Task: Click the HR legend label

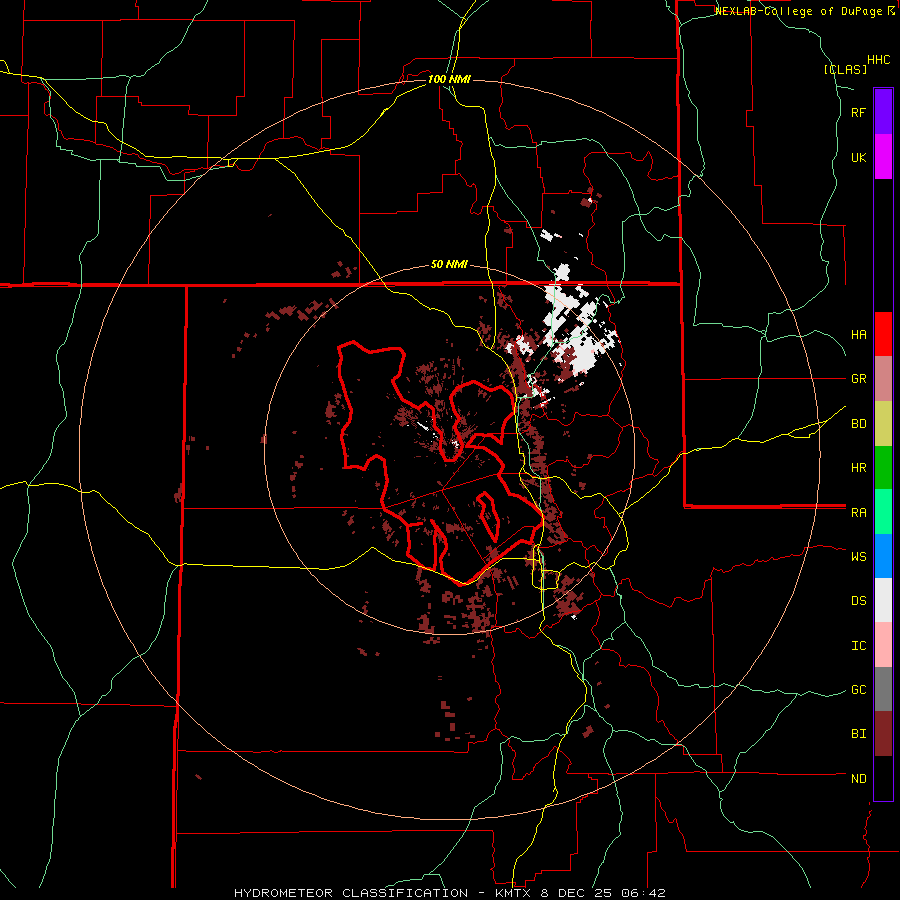Action: (x=859, y=468)
